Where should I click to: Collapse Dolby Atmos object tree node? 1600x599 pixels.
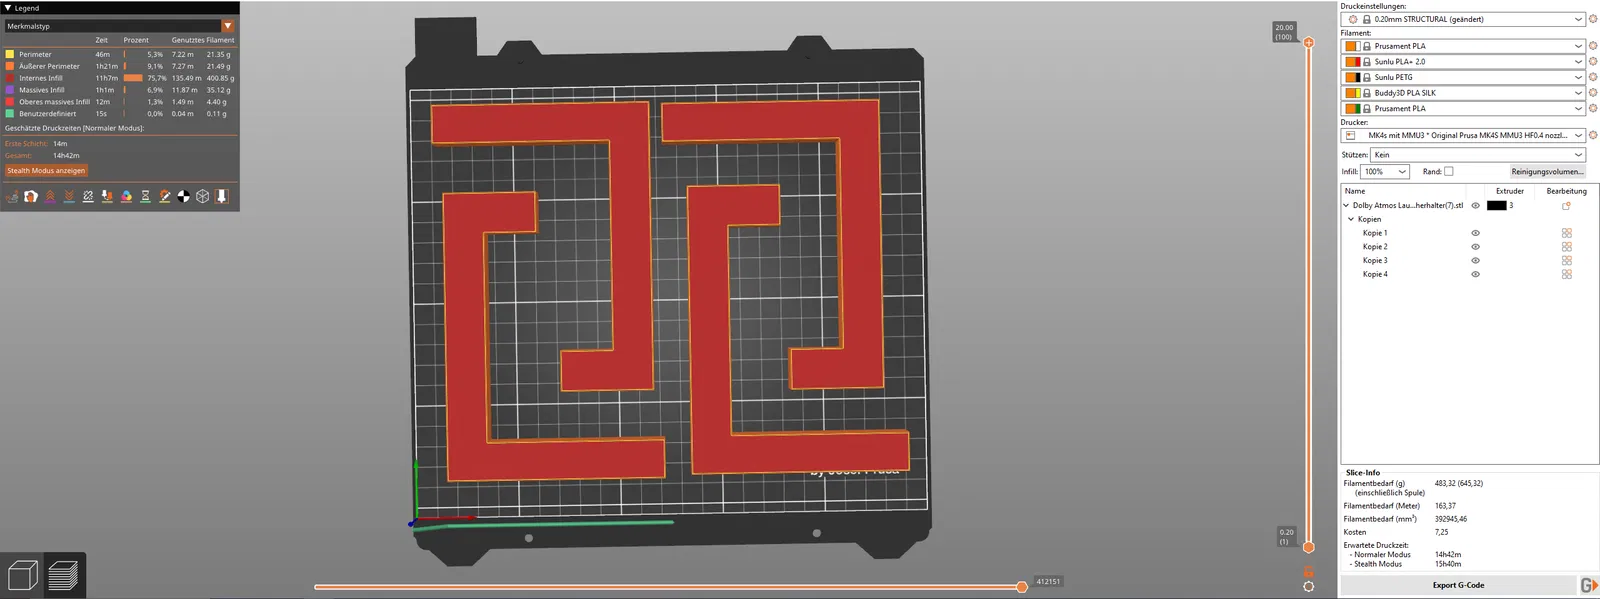(x=1346, y=206)
